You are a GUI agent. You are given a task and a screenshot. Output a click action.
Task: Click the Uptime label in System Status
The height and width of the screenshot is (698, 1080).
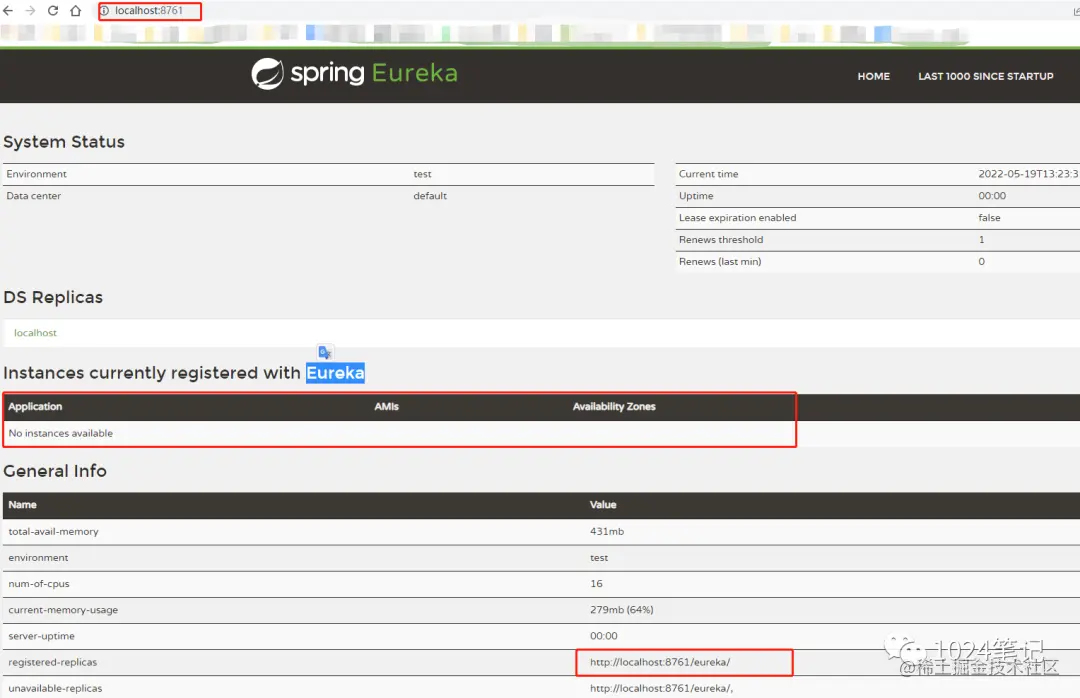tap(696, 196)
